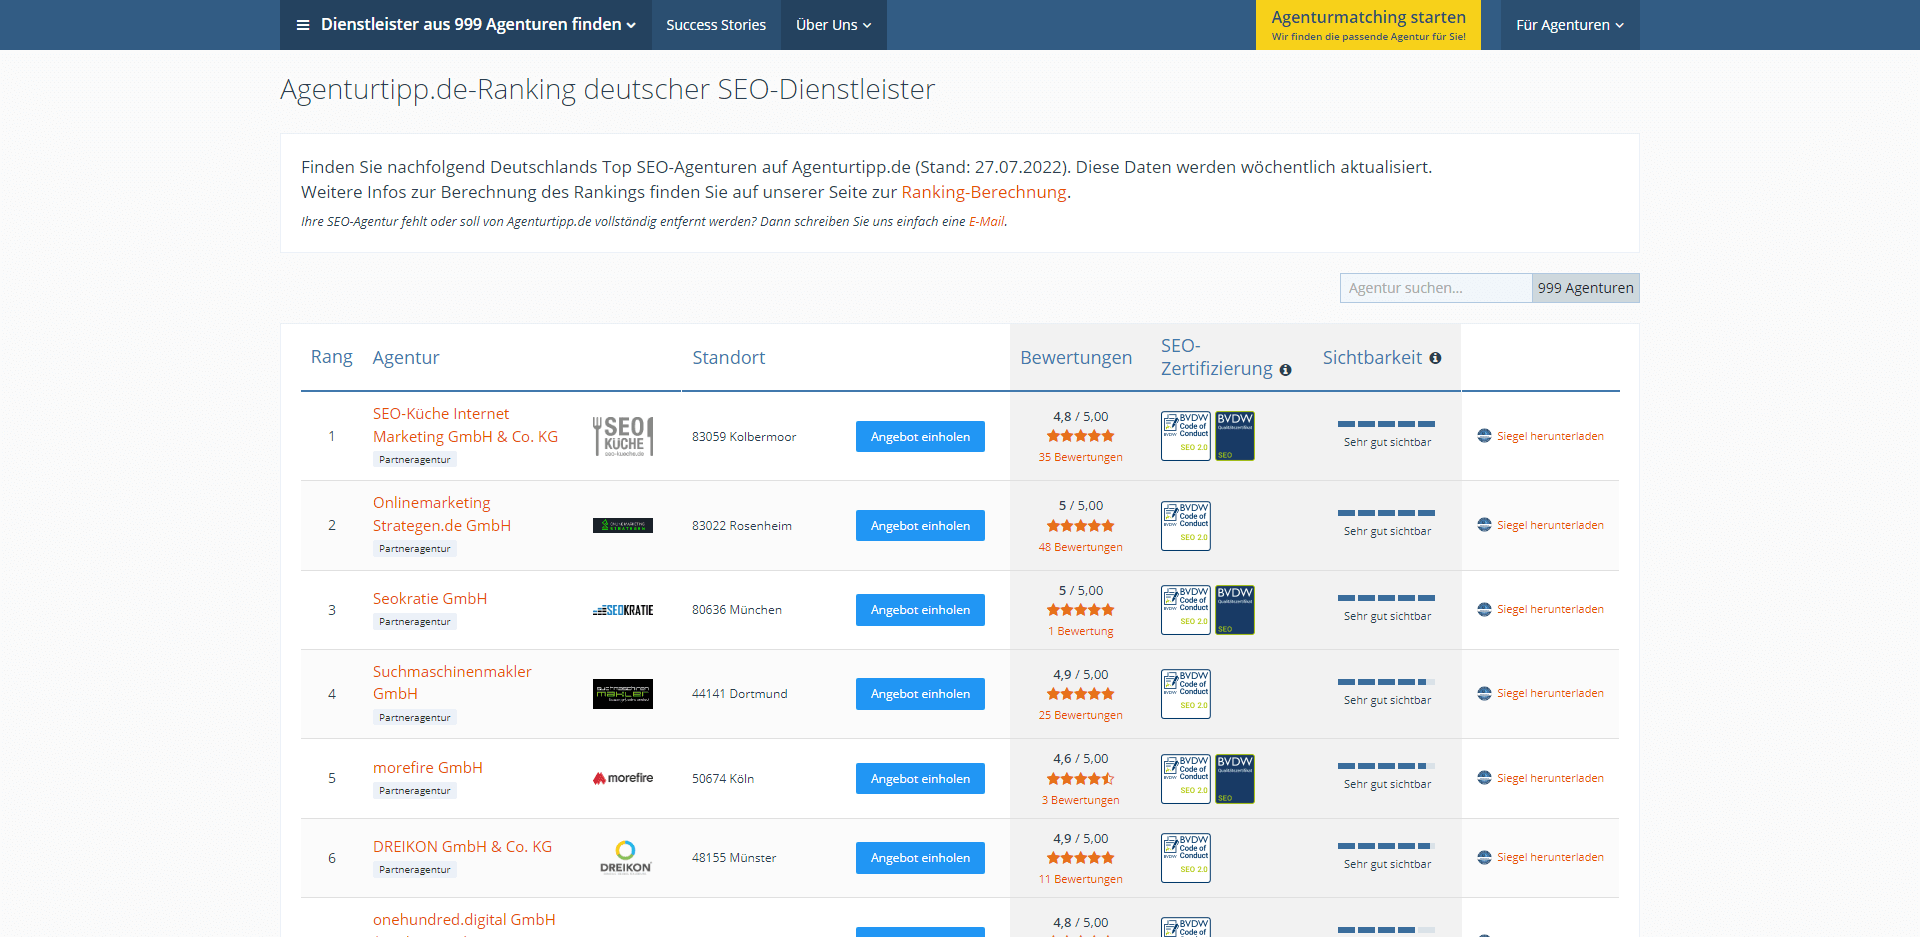Sort table by Standort column header

tap(729, 358)
